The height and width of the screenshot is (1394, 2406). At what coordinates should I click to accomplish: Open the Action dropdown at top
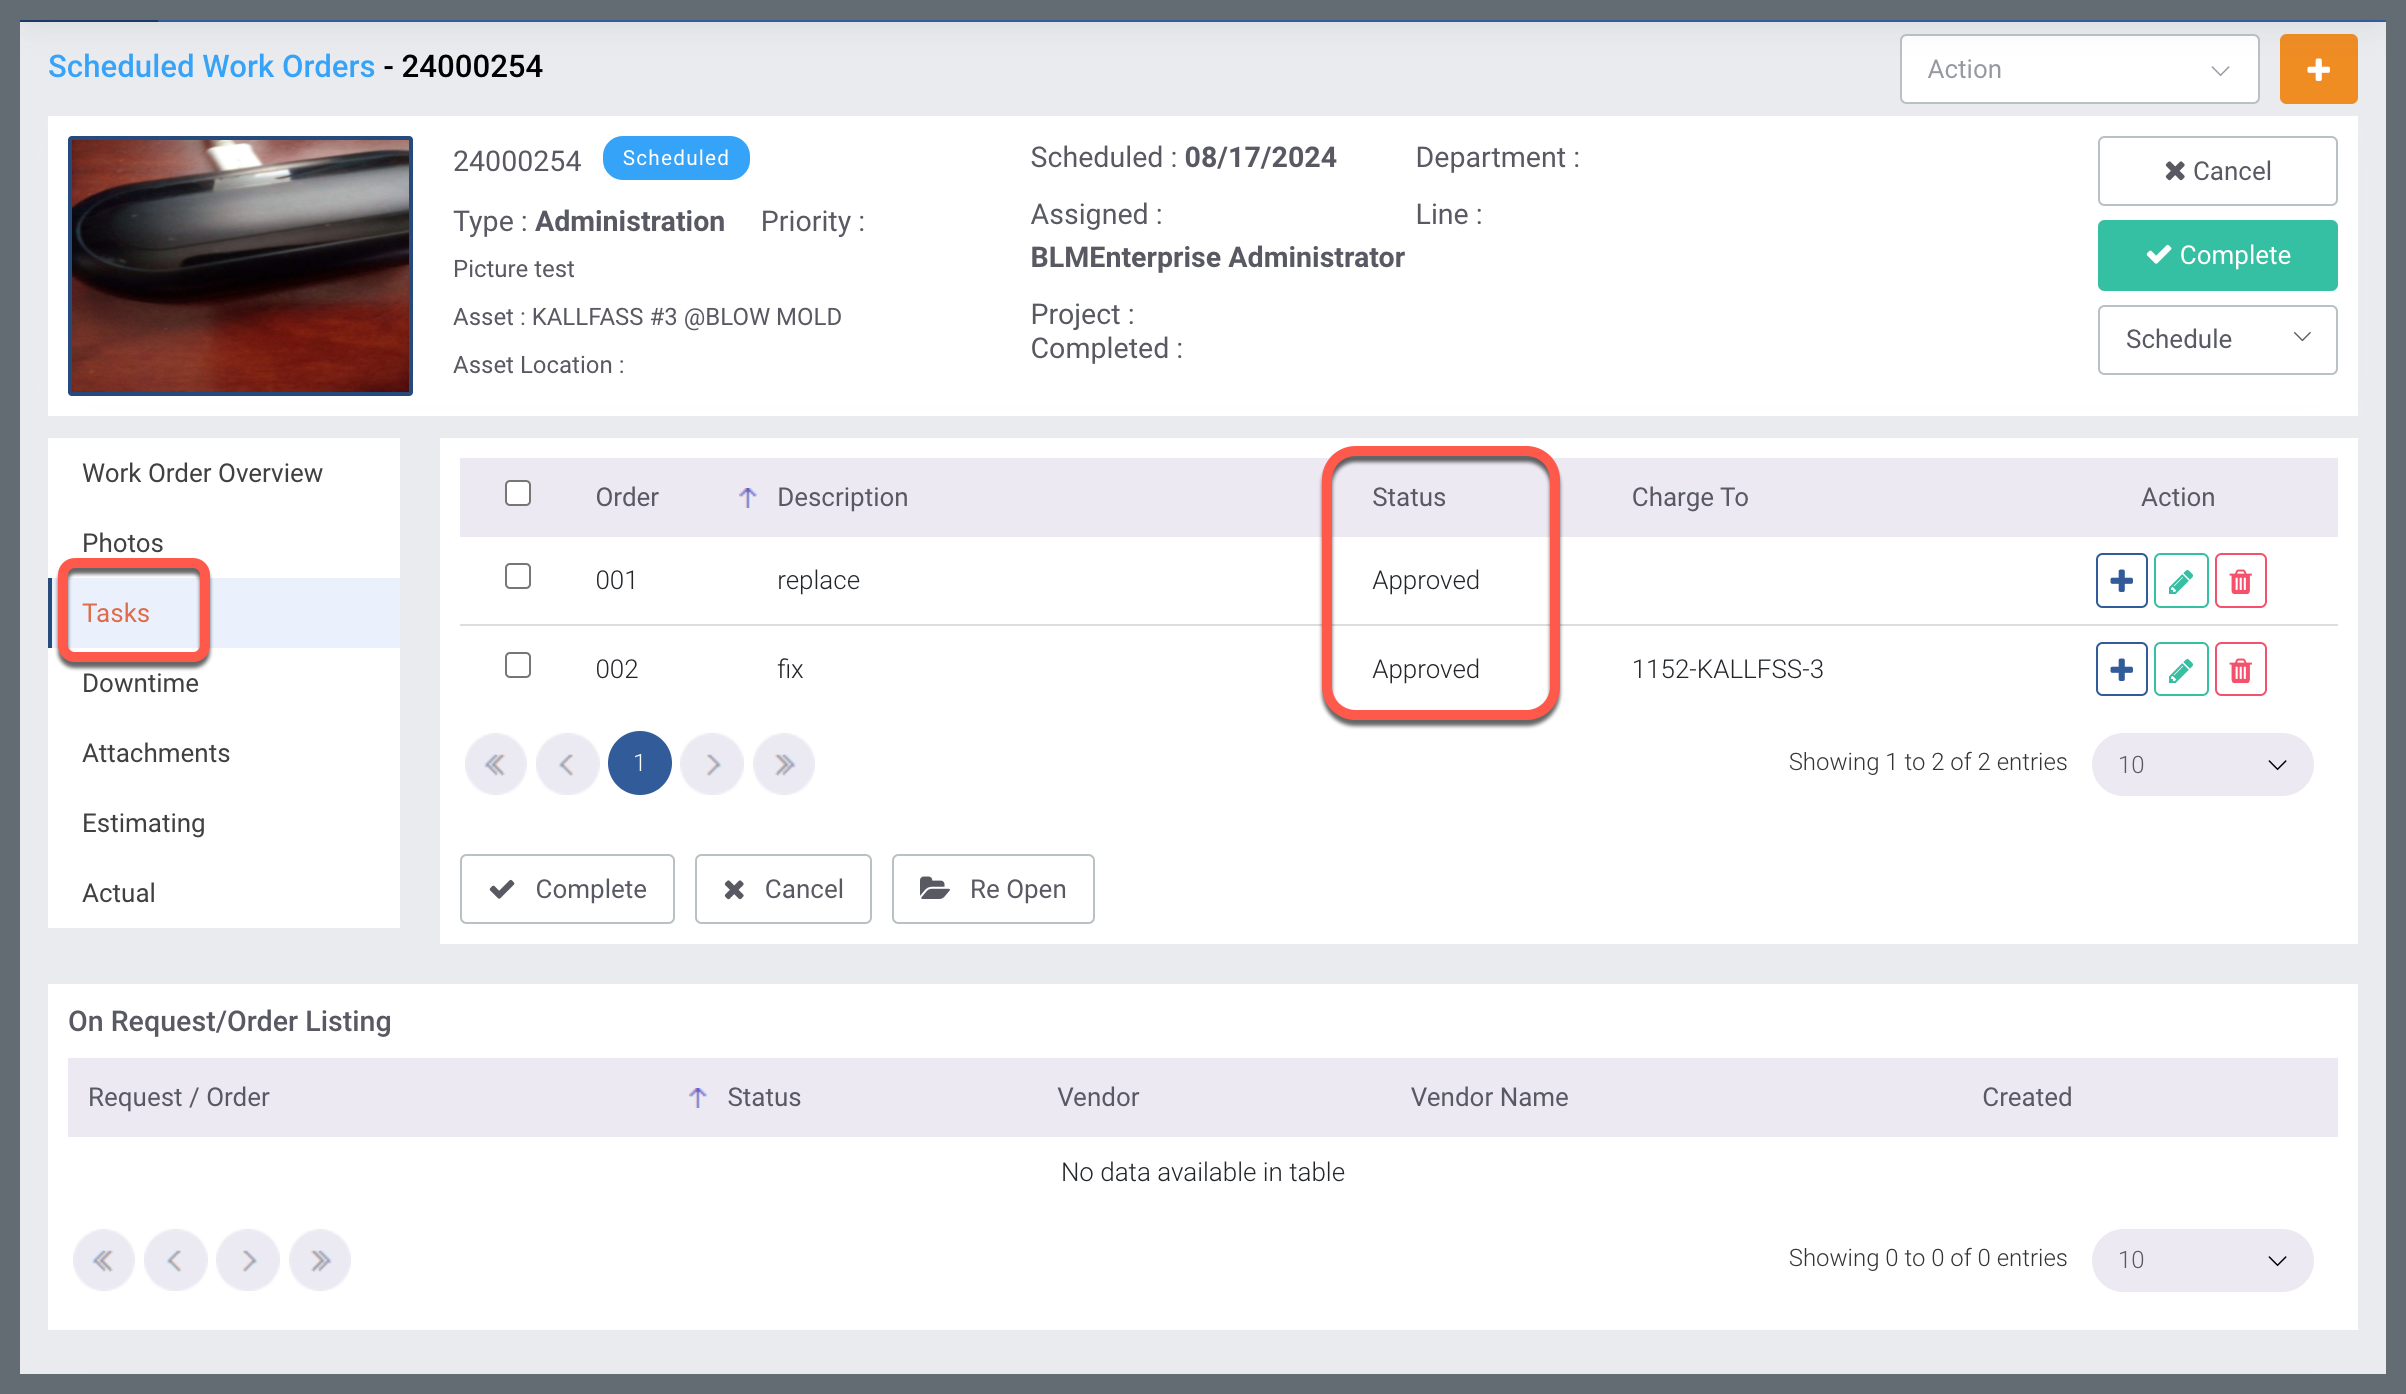(2078, 69)
